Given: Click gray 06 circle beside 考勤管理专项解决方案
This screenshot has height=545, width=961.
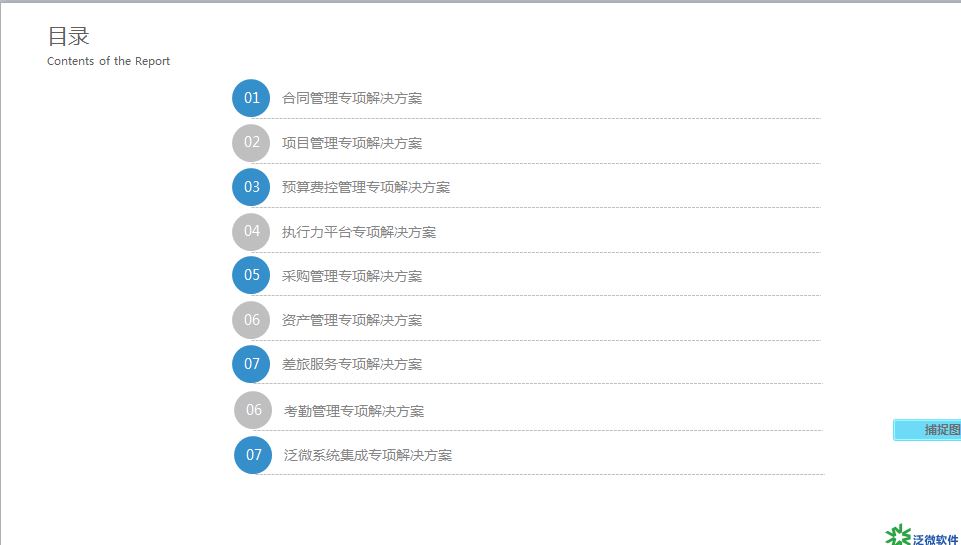Looking at the screenshot, I should tap(253, 410).
